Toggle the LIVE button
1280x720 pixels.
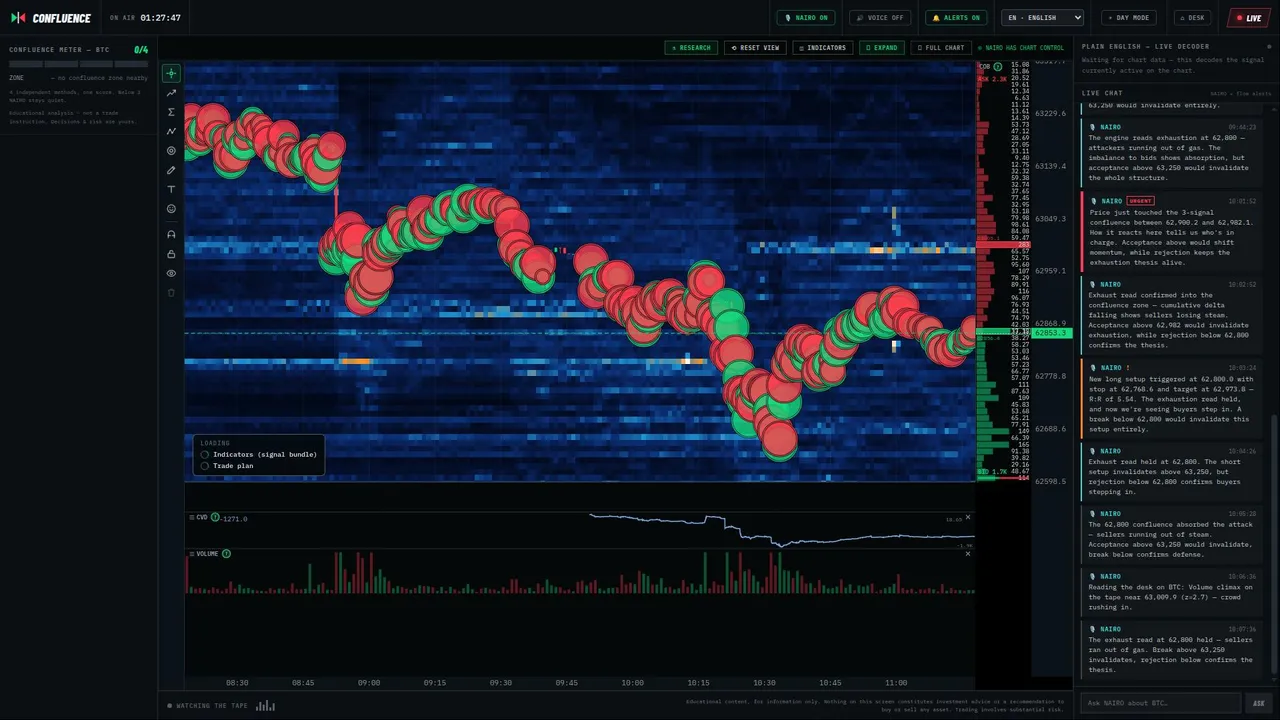pyautogui.click(x=1249, y=18)
